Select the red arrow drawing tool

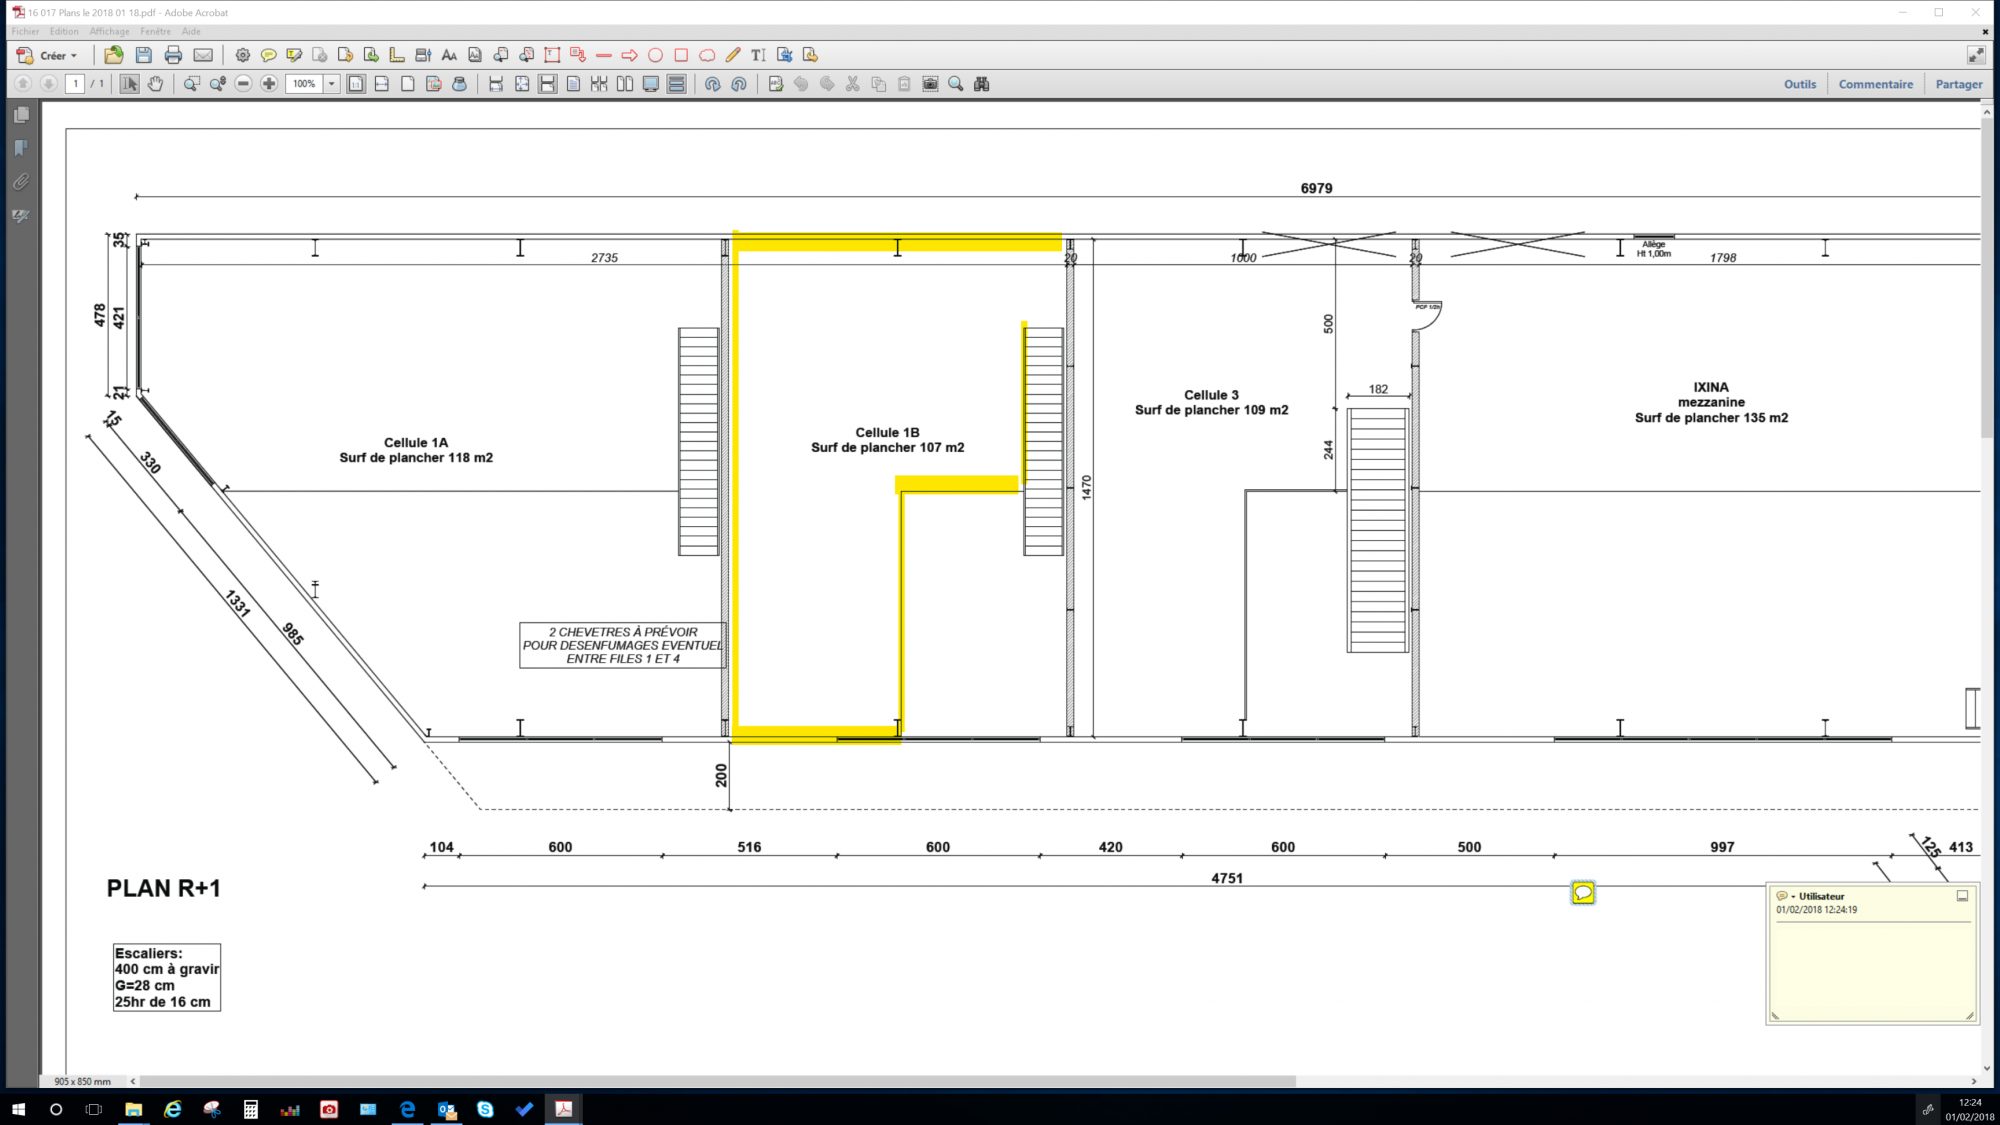click(629, 55)
